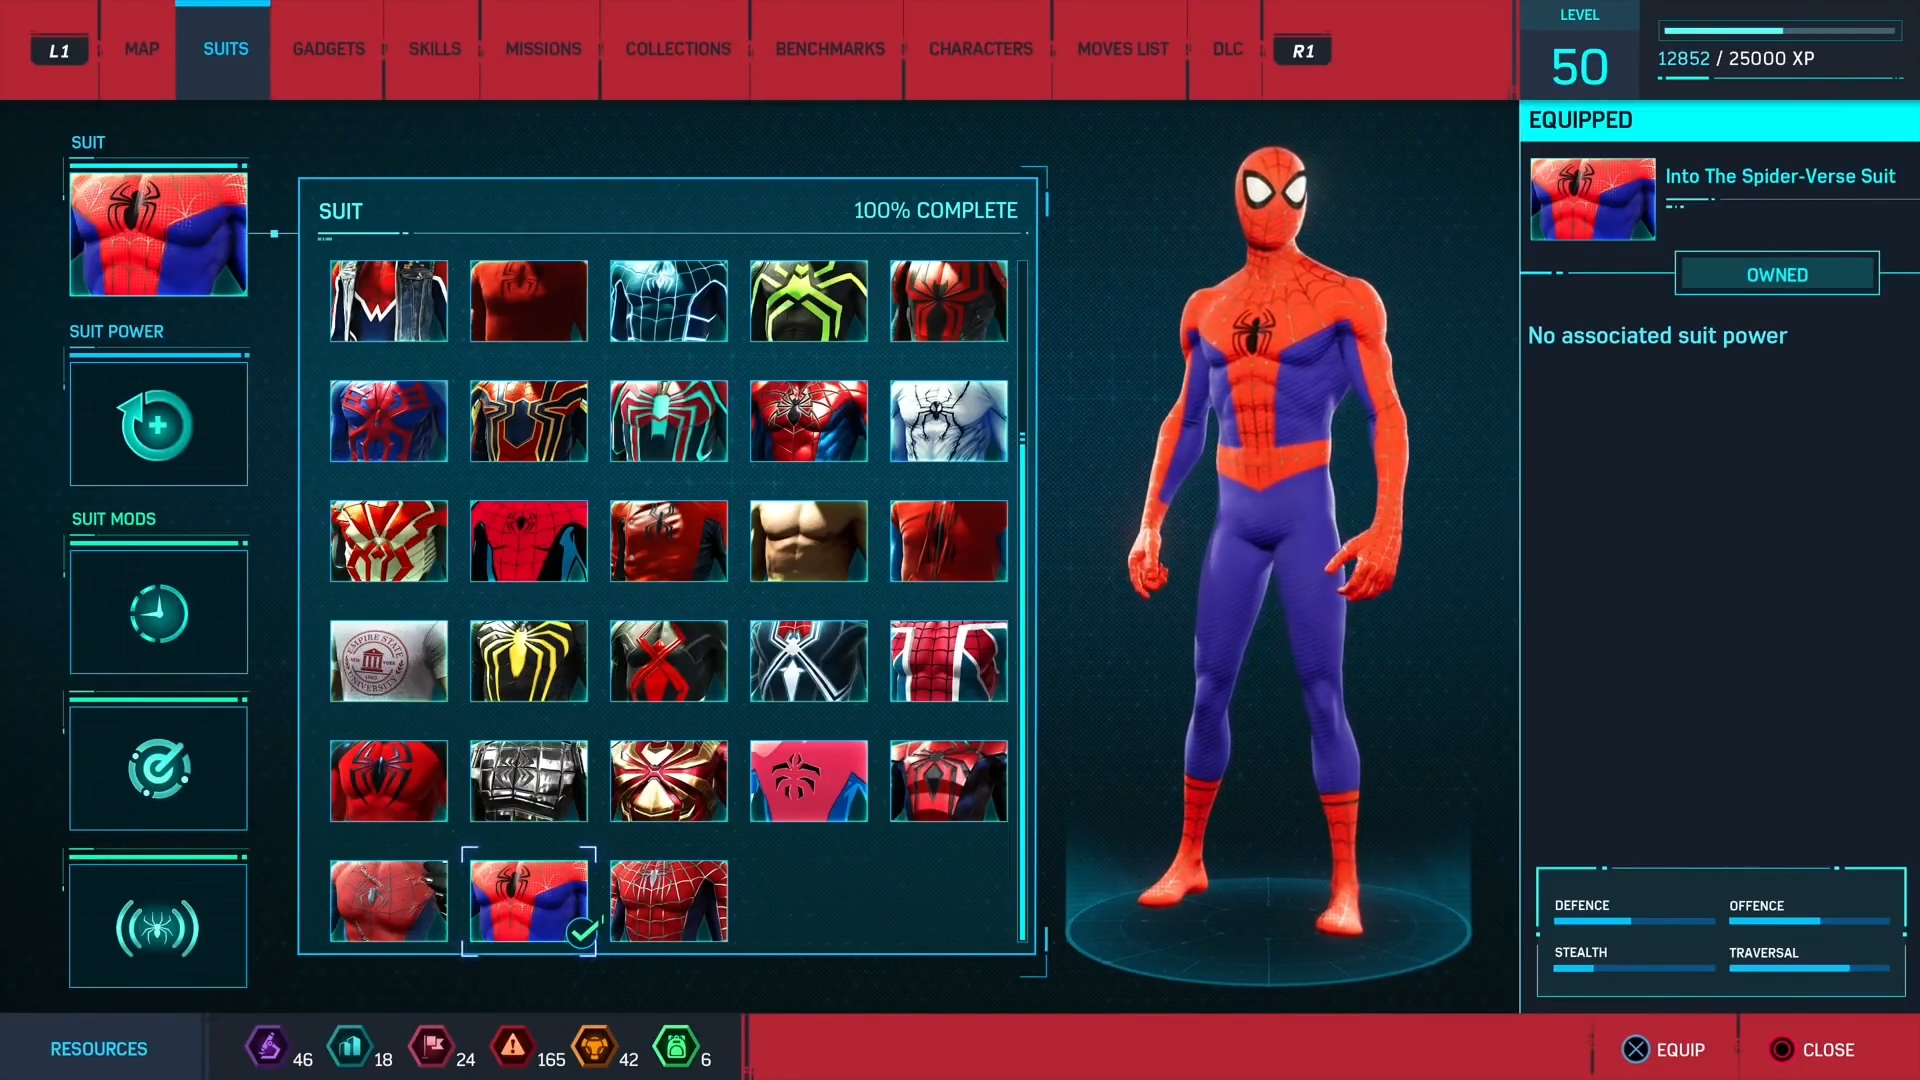View the BENCHMARKS tab
The image size is (1920, 1080).
tap(830, 49)
